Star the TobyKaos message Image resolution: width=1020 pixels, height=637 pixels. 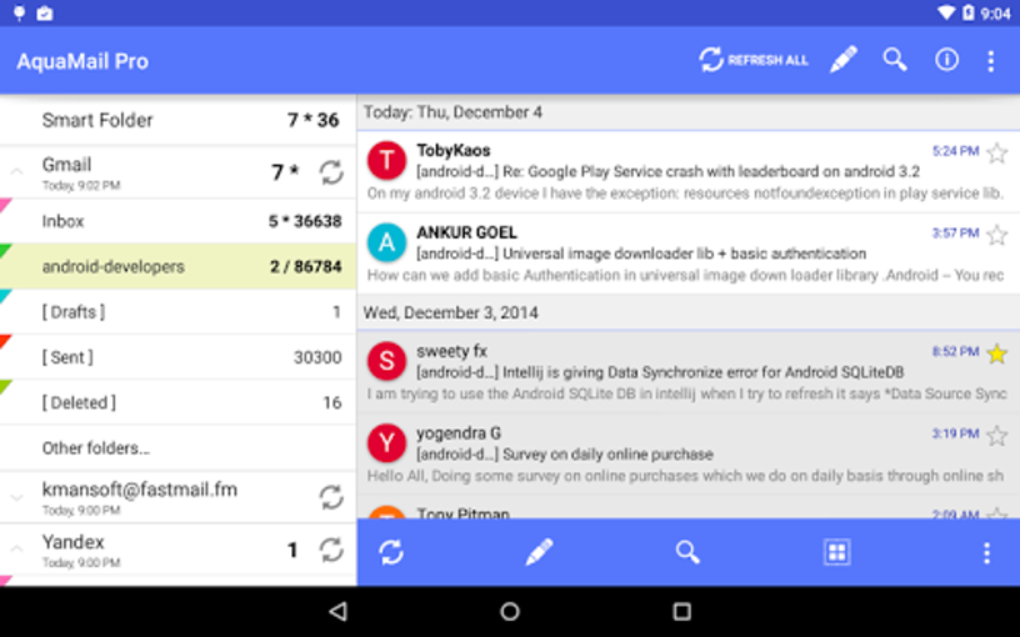996,151
